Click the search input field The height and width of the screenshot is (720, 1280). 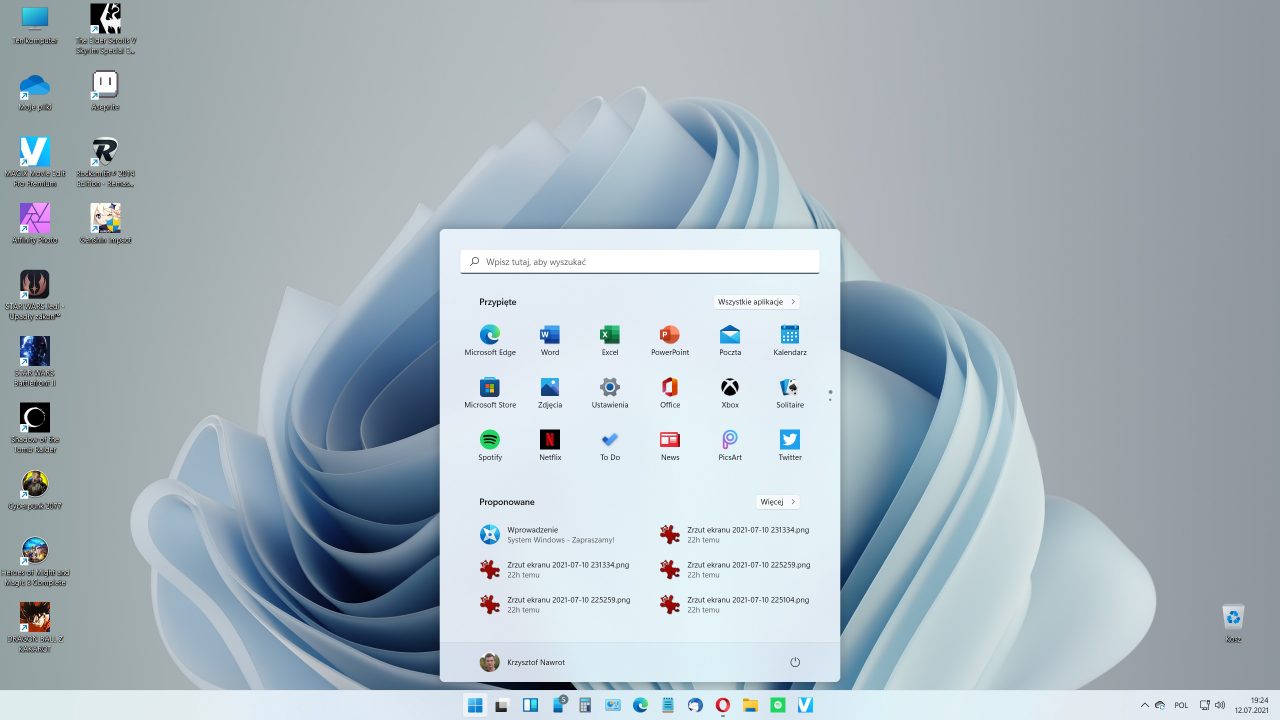click(x=639, y=261)
